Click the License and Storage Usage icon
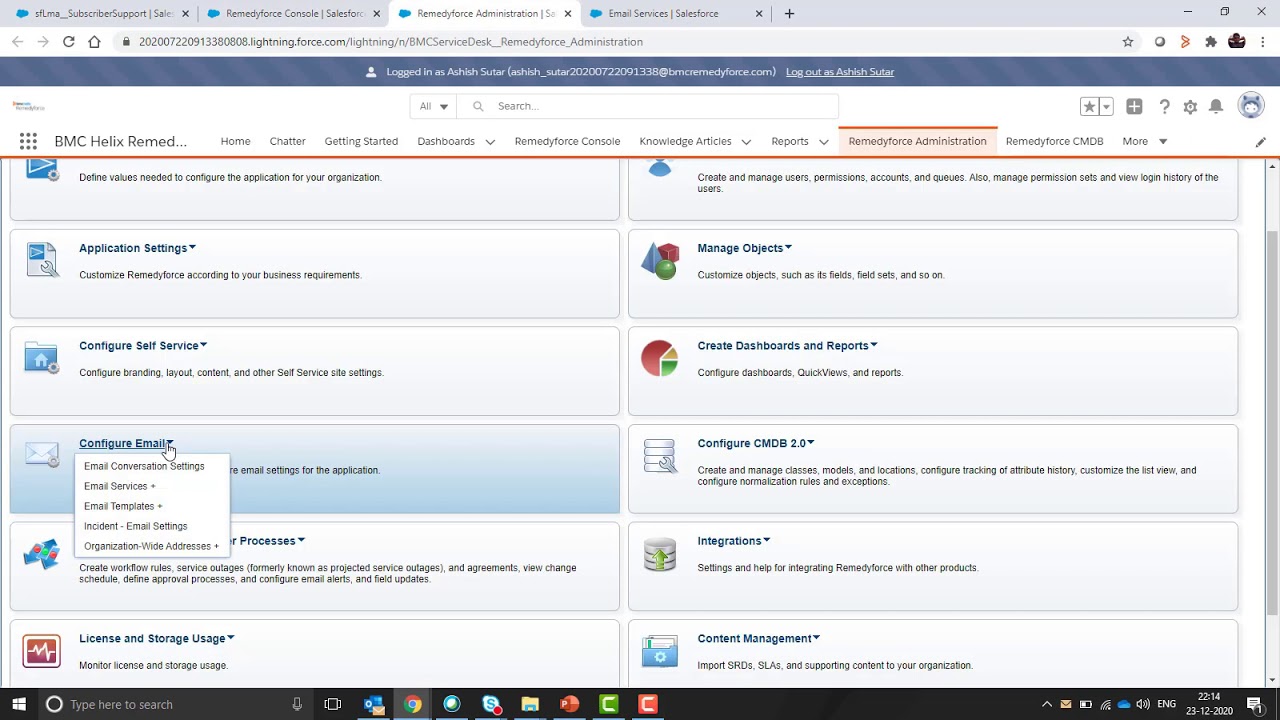Viewport: 1280px width, 720px height. pos(42,651)
